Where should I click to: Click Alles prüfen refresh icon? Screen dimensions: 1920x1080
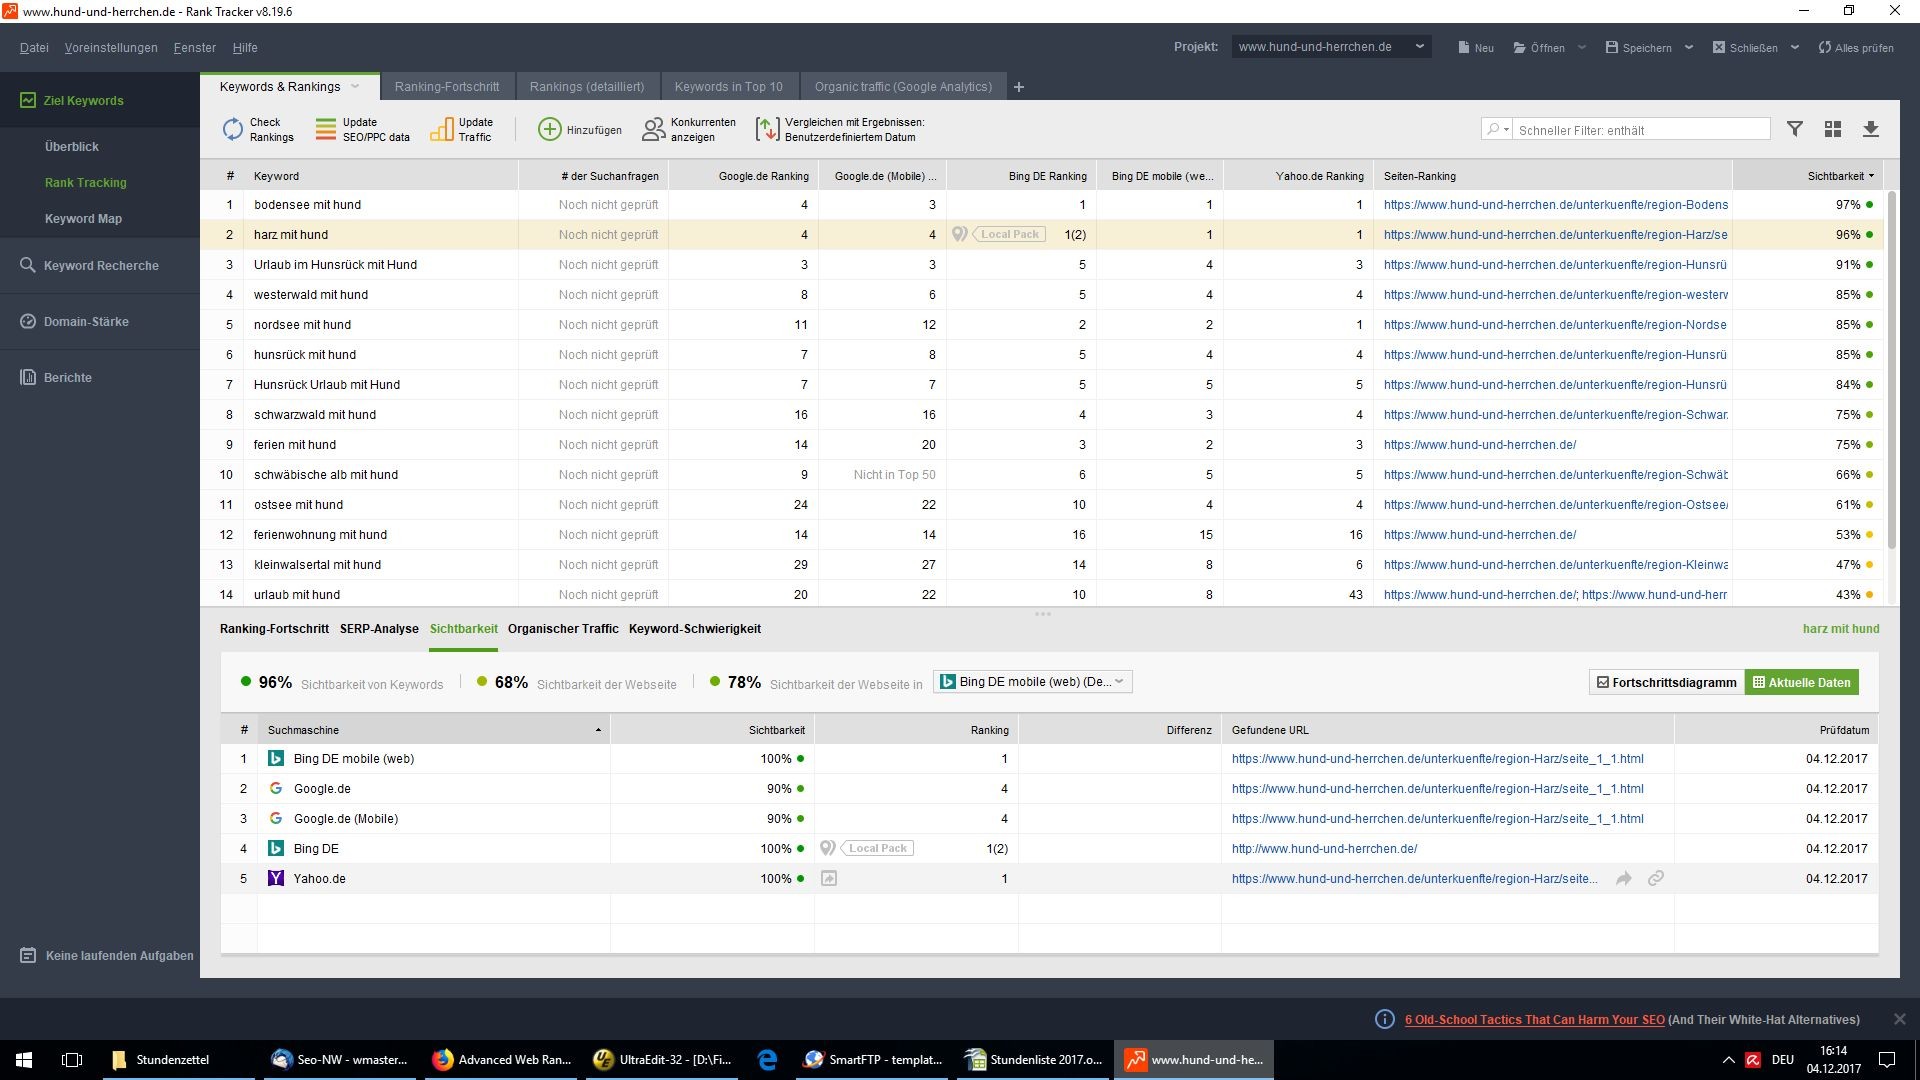point(1825,47)
